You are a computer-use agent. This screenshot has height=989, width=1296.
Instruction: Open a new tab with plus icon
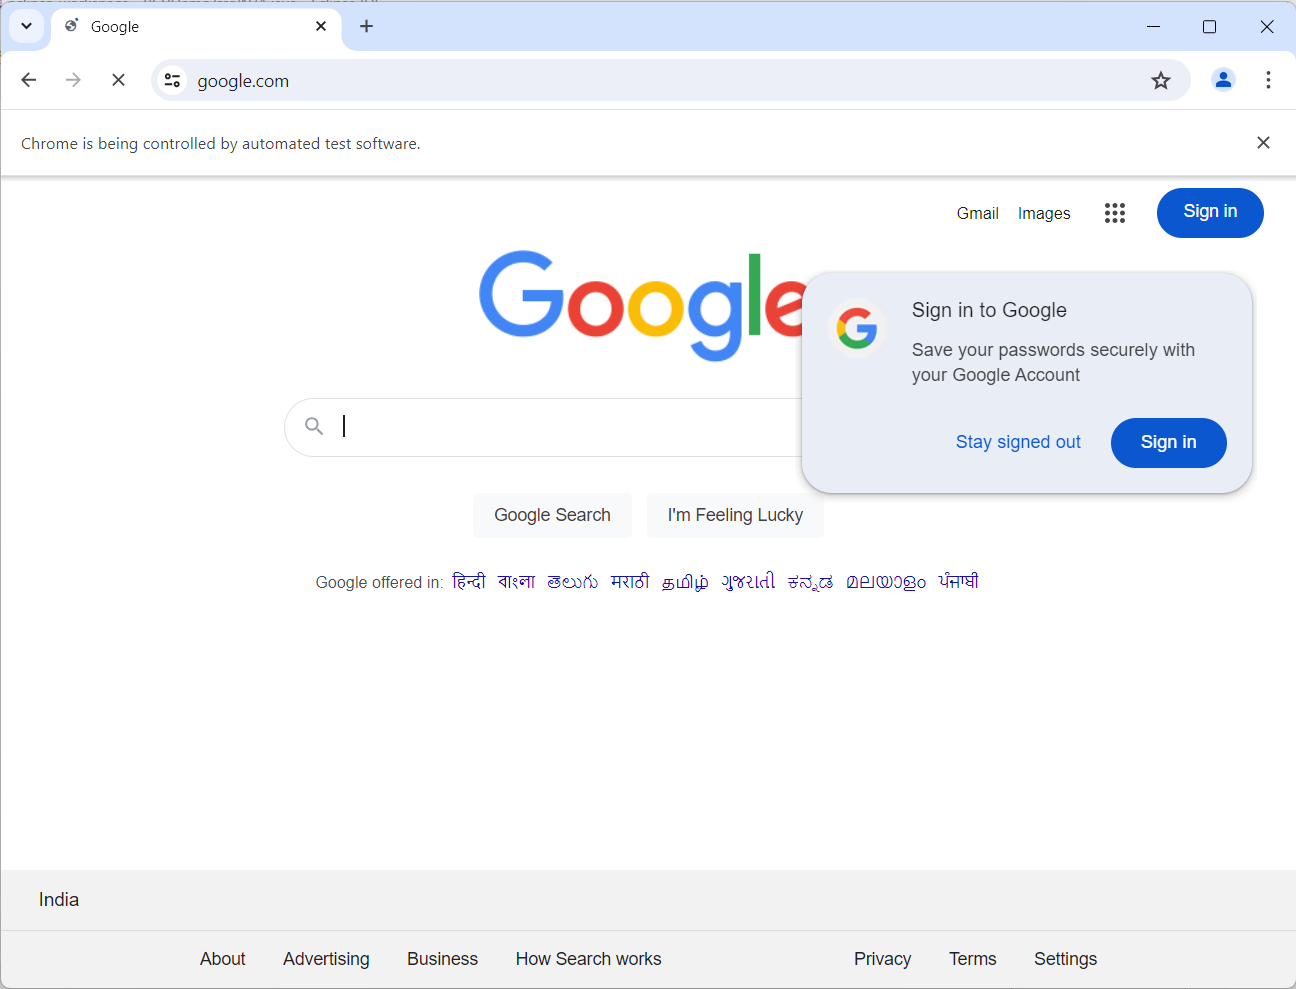[366, 27]
